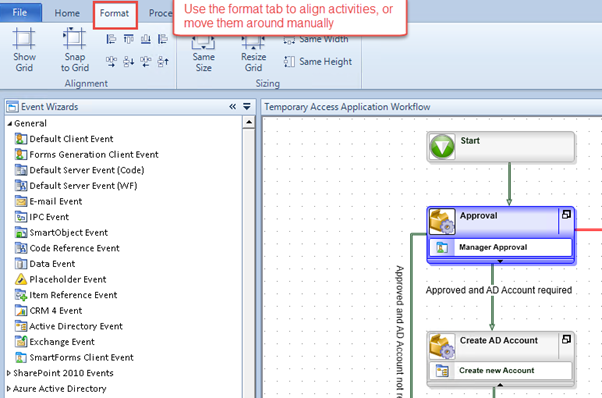Click the event list scrollbar up arrow
The height and width of the screenshot is (398, 602).
(249, 122)
